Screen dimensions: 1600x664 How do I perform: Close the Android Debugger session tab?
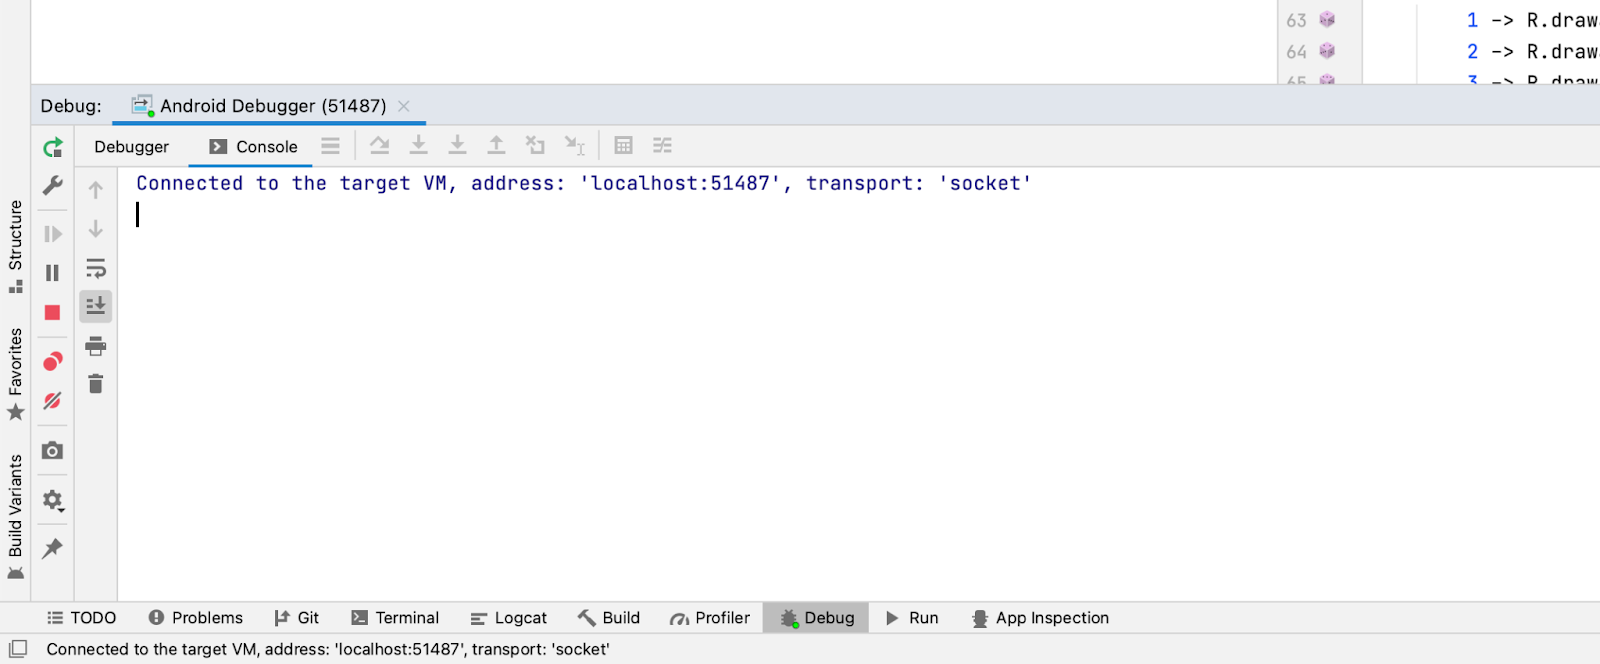[404, 106]
